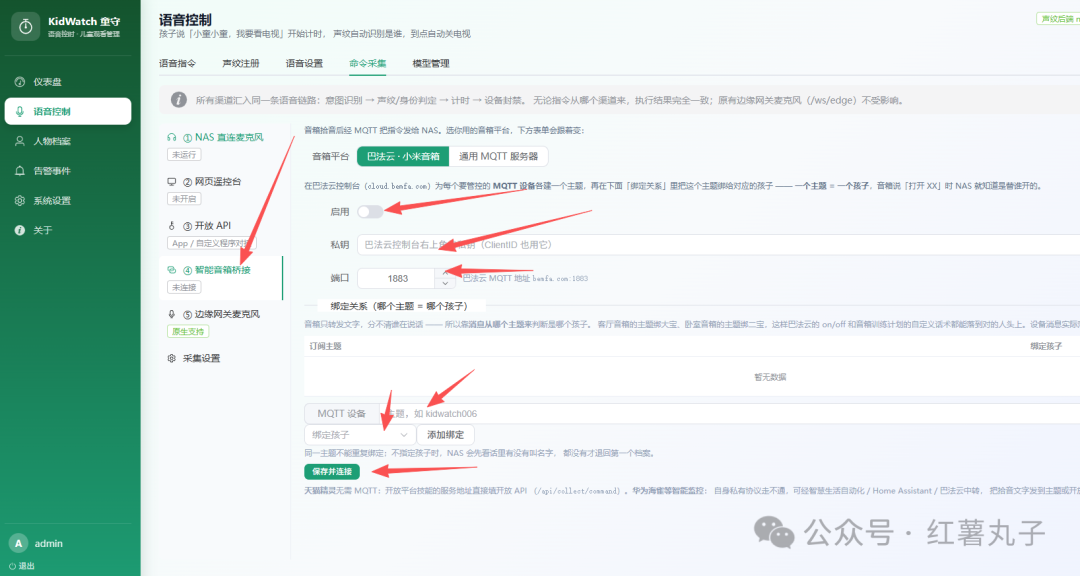Focus the 端口 field showing 1883
Viewport: 1080px width, 576px height.
pos(397,278)
